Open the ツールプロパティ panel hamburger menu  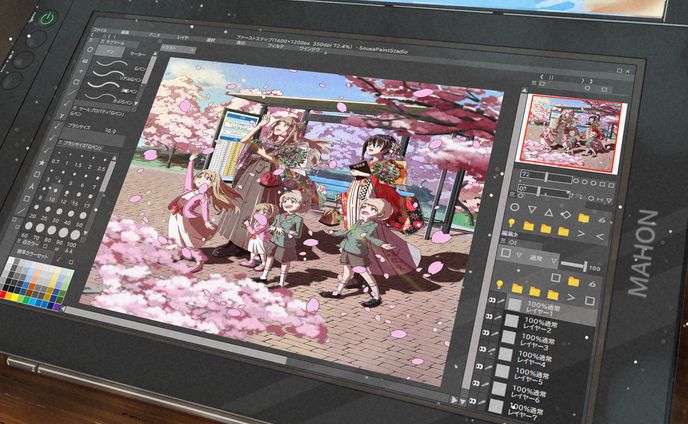(75, 107)
